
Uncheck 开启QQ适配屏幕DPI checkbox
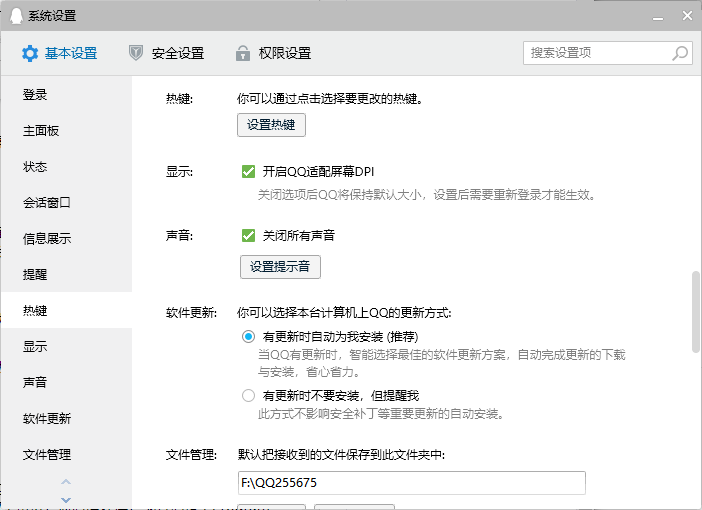point(248,171)
